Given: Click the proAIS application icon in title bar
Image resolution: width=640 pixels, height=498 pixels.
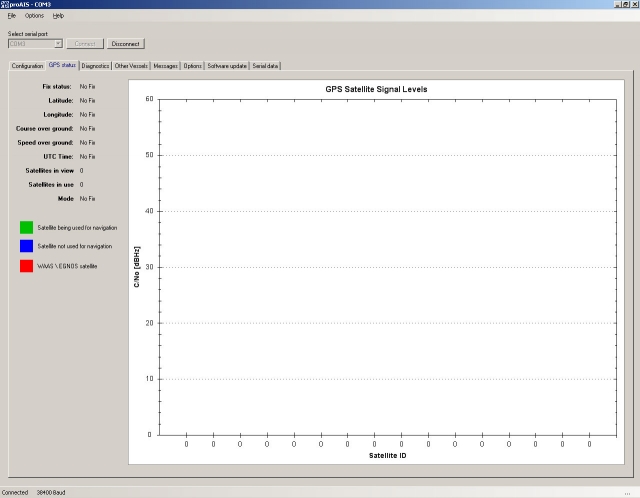Looking at the screenshot, I should 5,5.
